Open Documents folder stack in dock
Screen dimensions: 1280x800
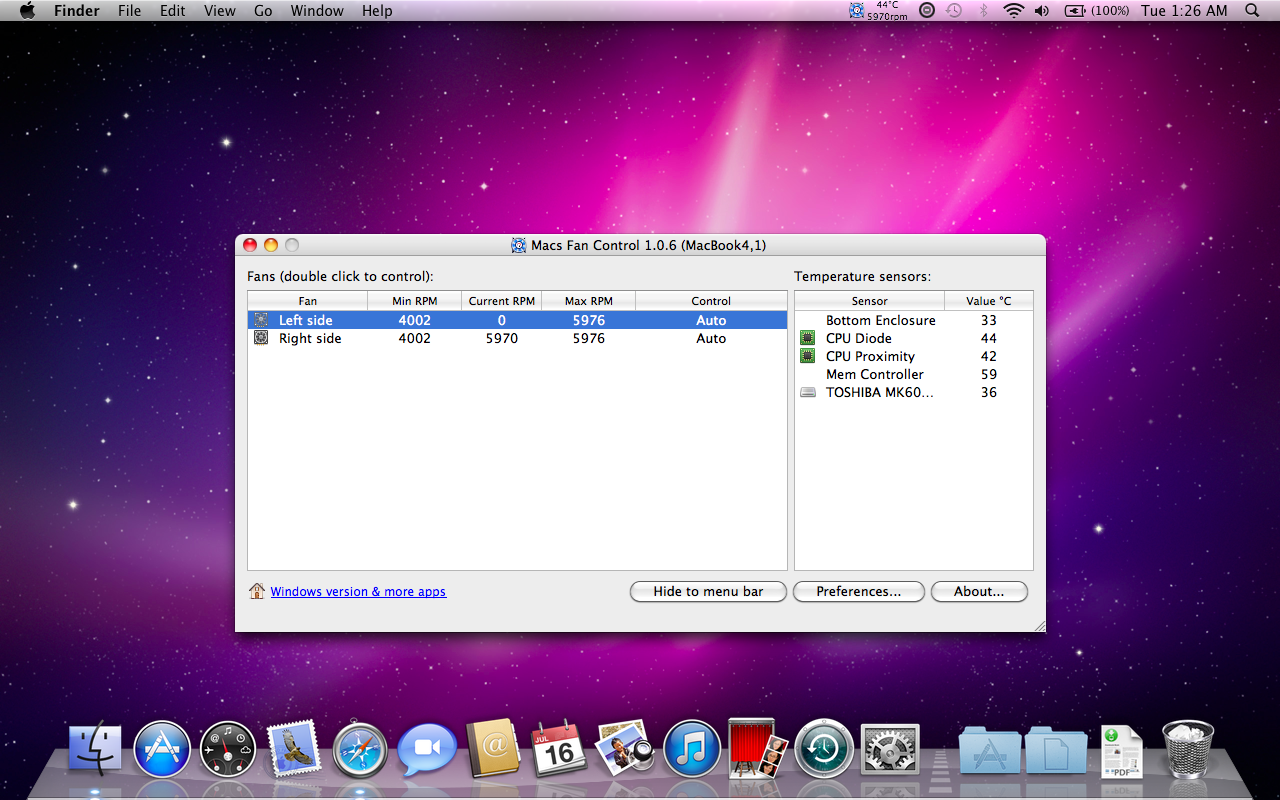(1056, 751)
